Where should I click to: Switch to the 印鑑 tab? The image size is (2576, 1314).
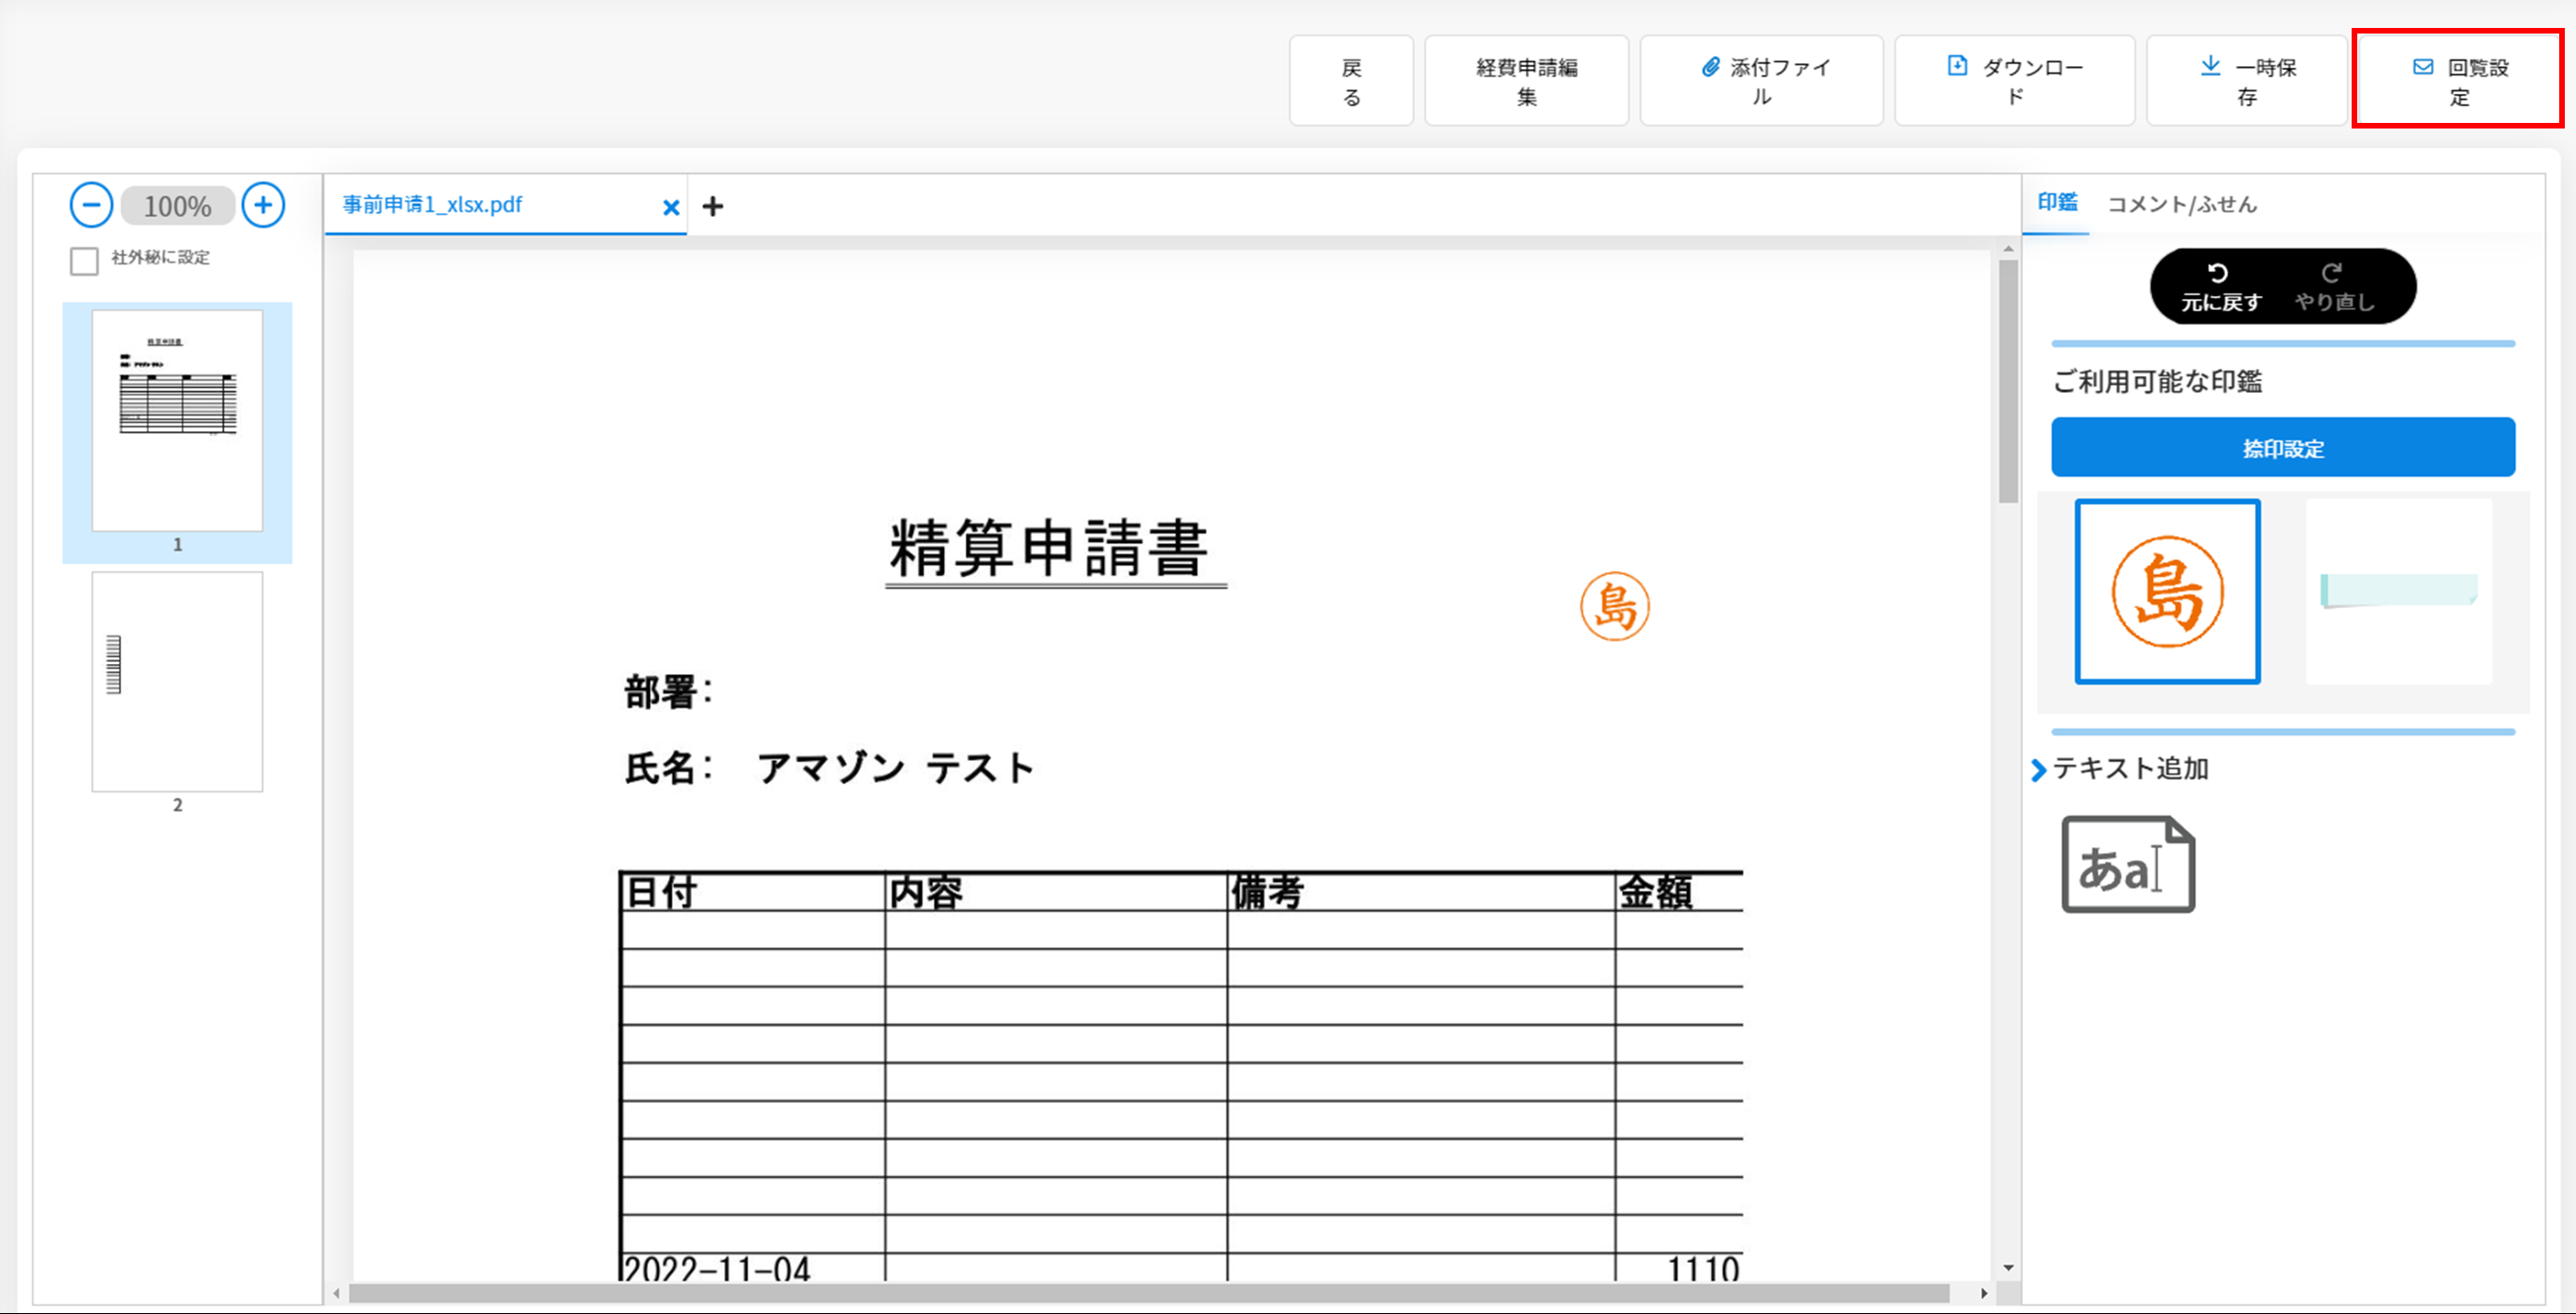point(2057,203)
